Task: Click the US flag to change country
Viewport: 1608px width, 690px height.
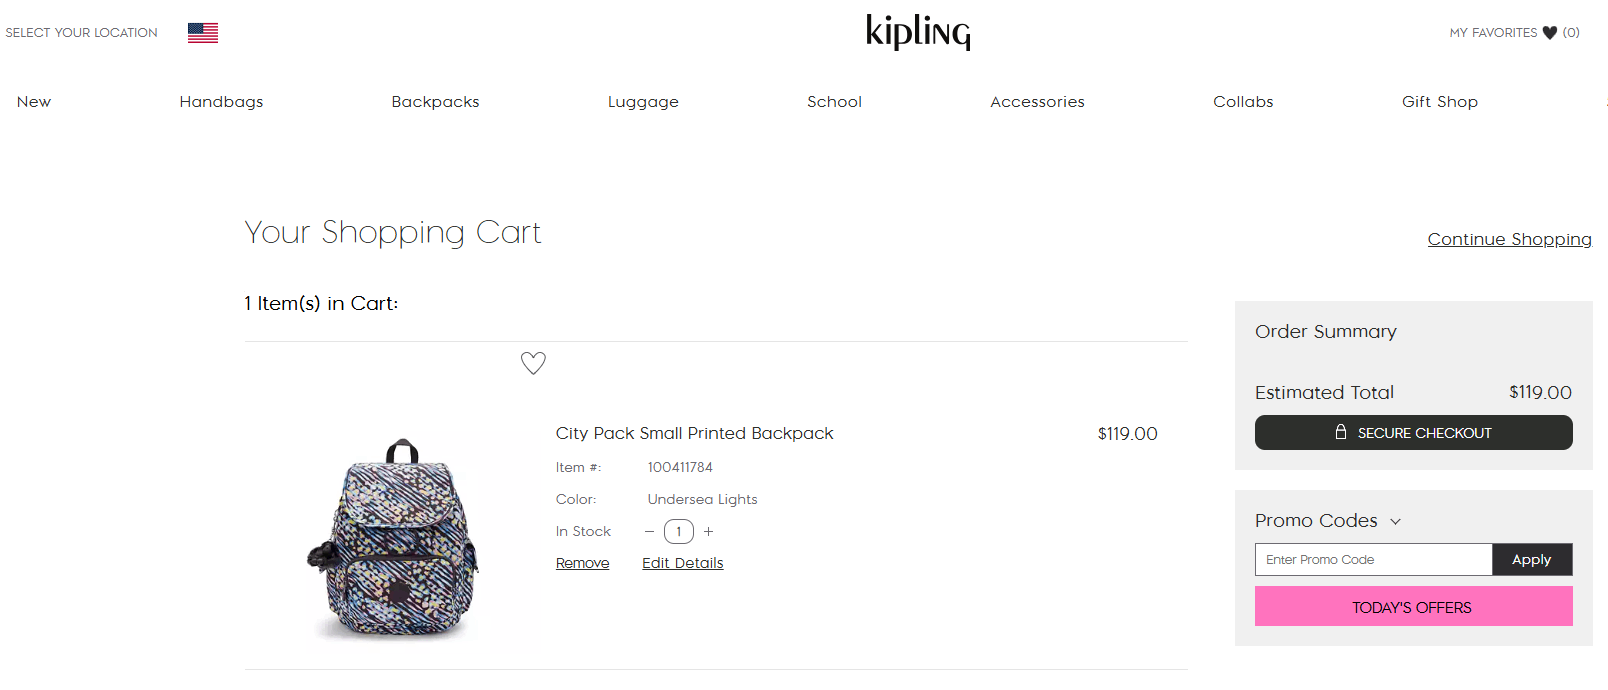Action: [x=202, y=32]
